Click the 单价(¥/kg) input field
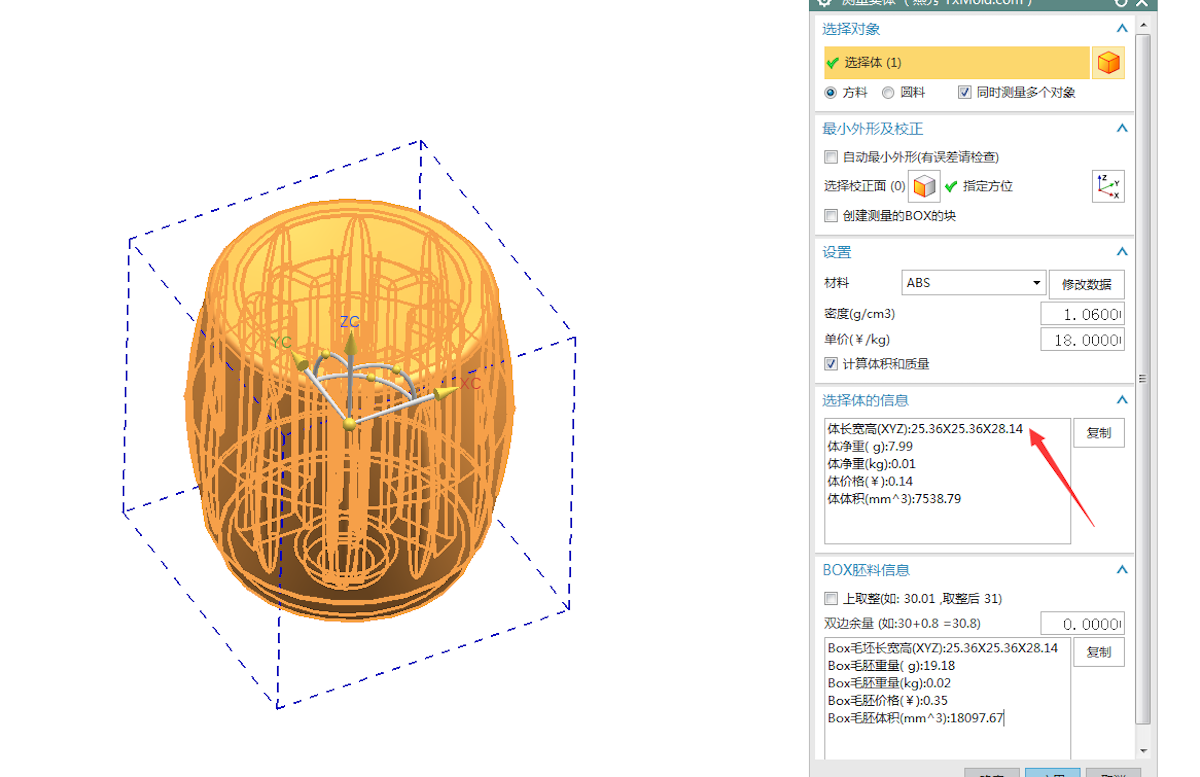1200x777 pixels. (x=1082, y=340)
